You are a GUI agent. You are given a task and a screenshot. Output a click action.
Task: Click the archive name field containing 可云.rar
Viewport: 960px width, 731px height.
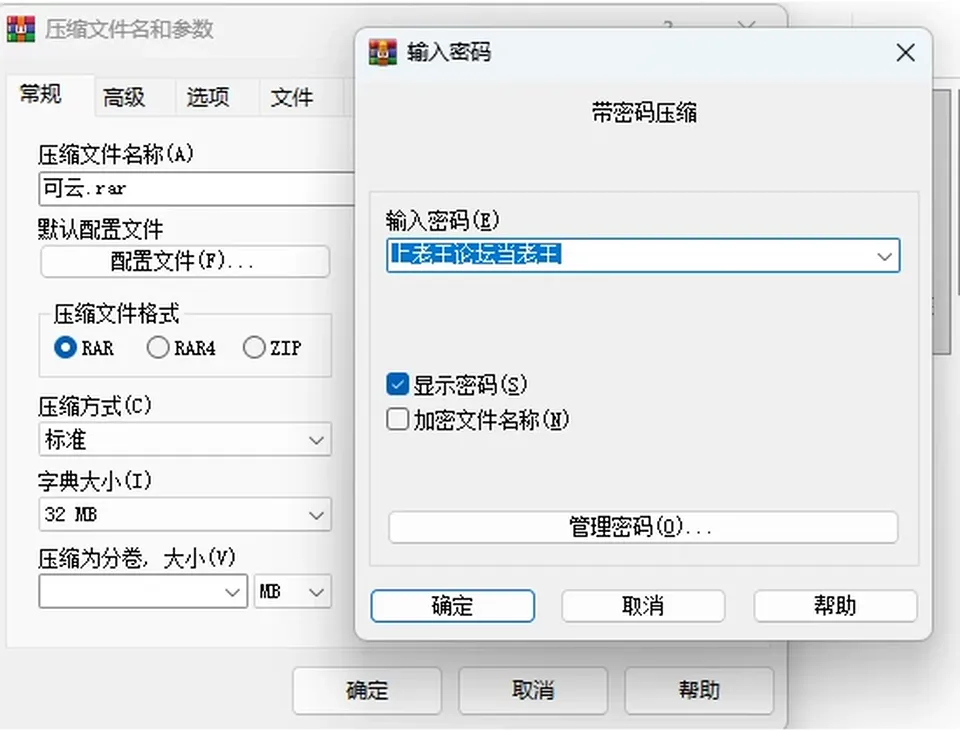[x=197, y=189]
